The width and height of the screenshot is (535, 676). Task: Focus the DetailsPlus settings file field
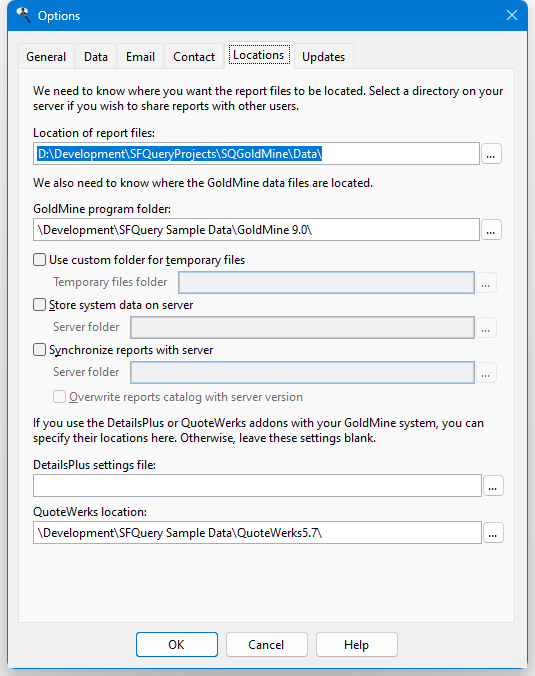(x=257, y=485)
